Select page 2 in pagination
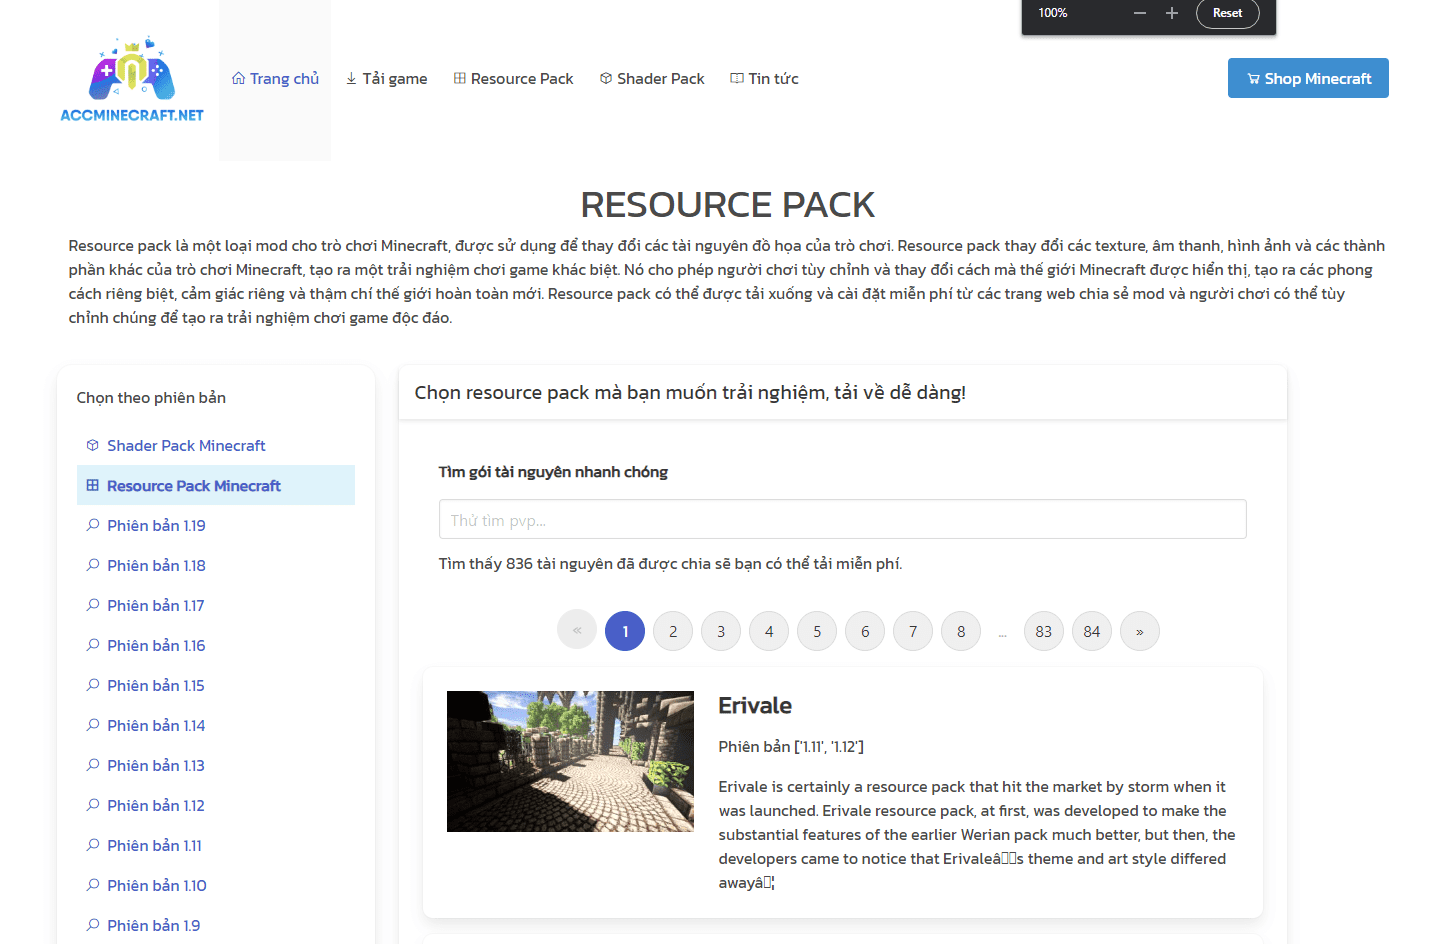The image size is (1446, 944). point(673,631)
